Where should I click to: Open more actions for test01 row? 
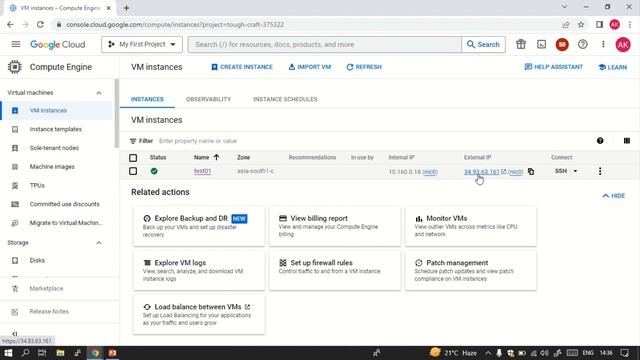coord(600,171)
